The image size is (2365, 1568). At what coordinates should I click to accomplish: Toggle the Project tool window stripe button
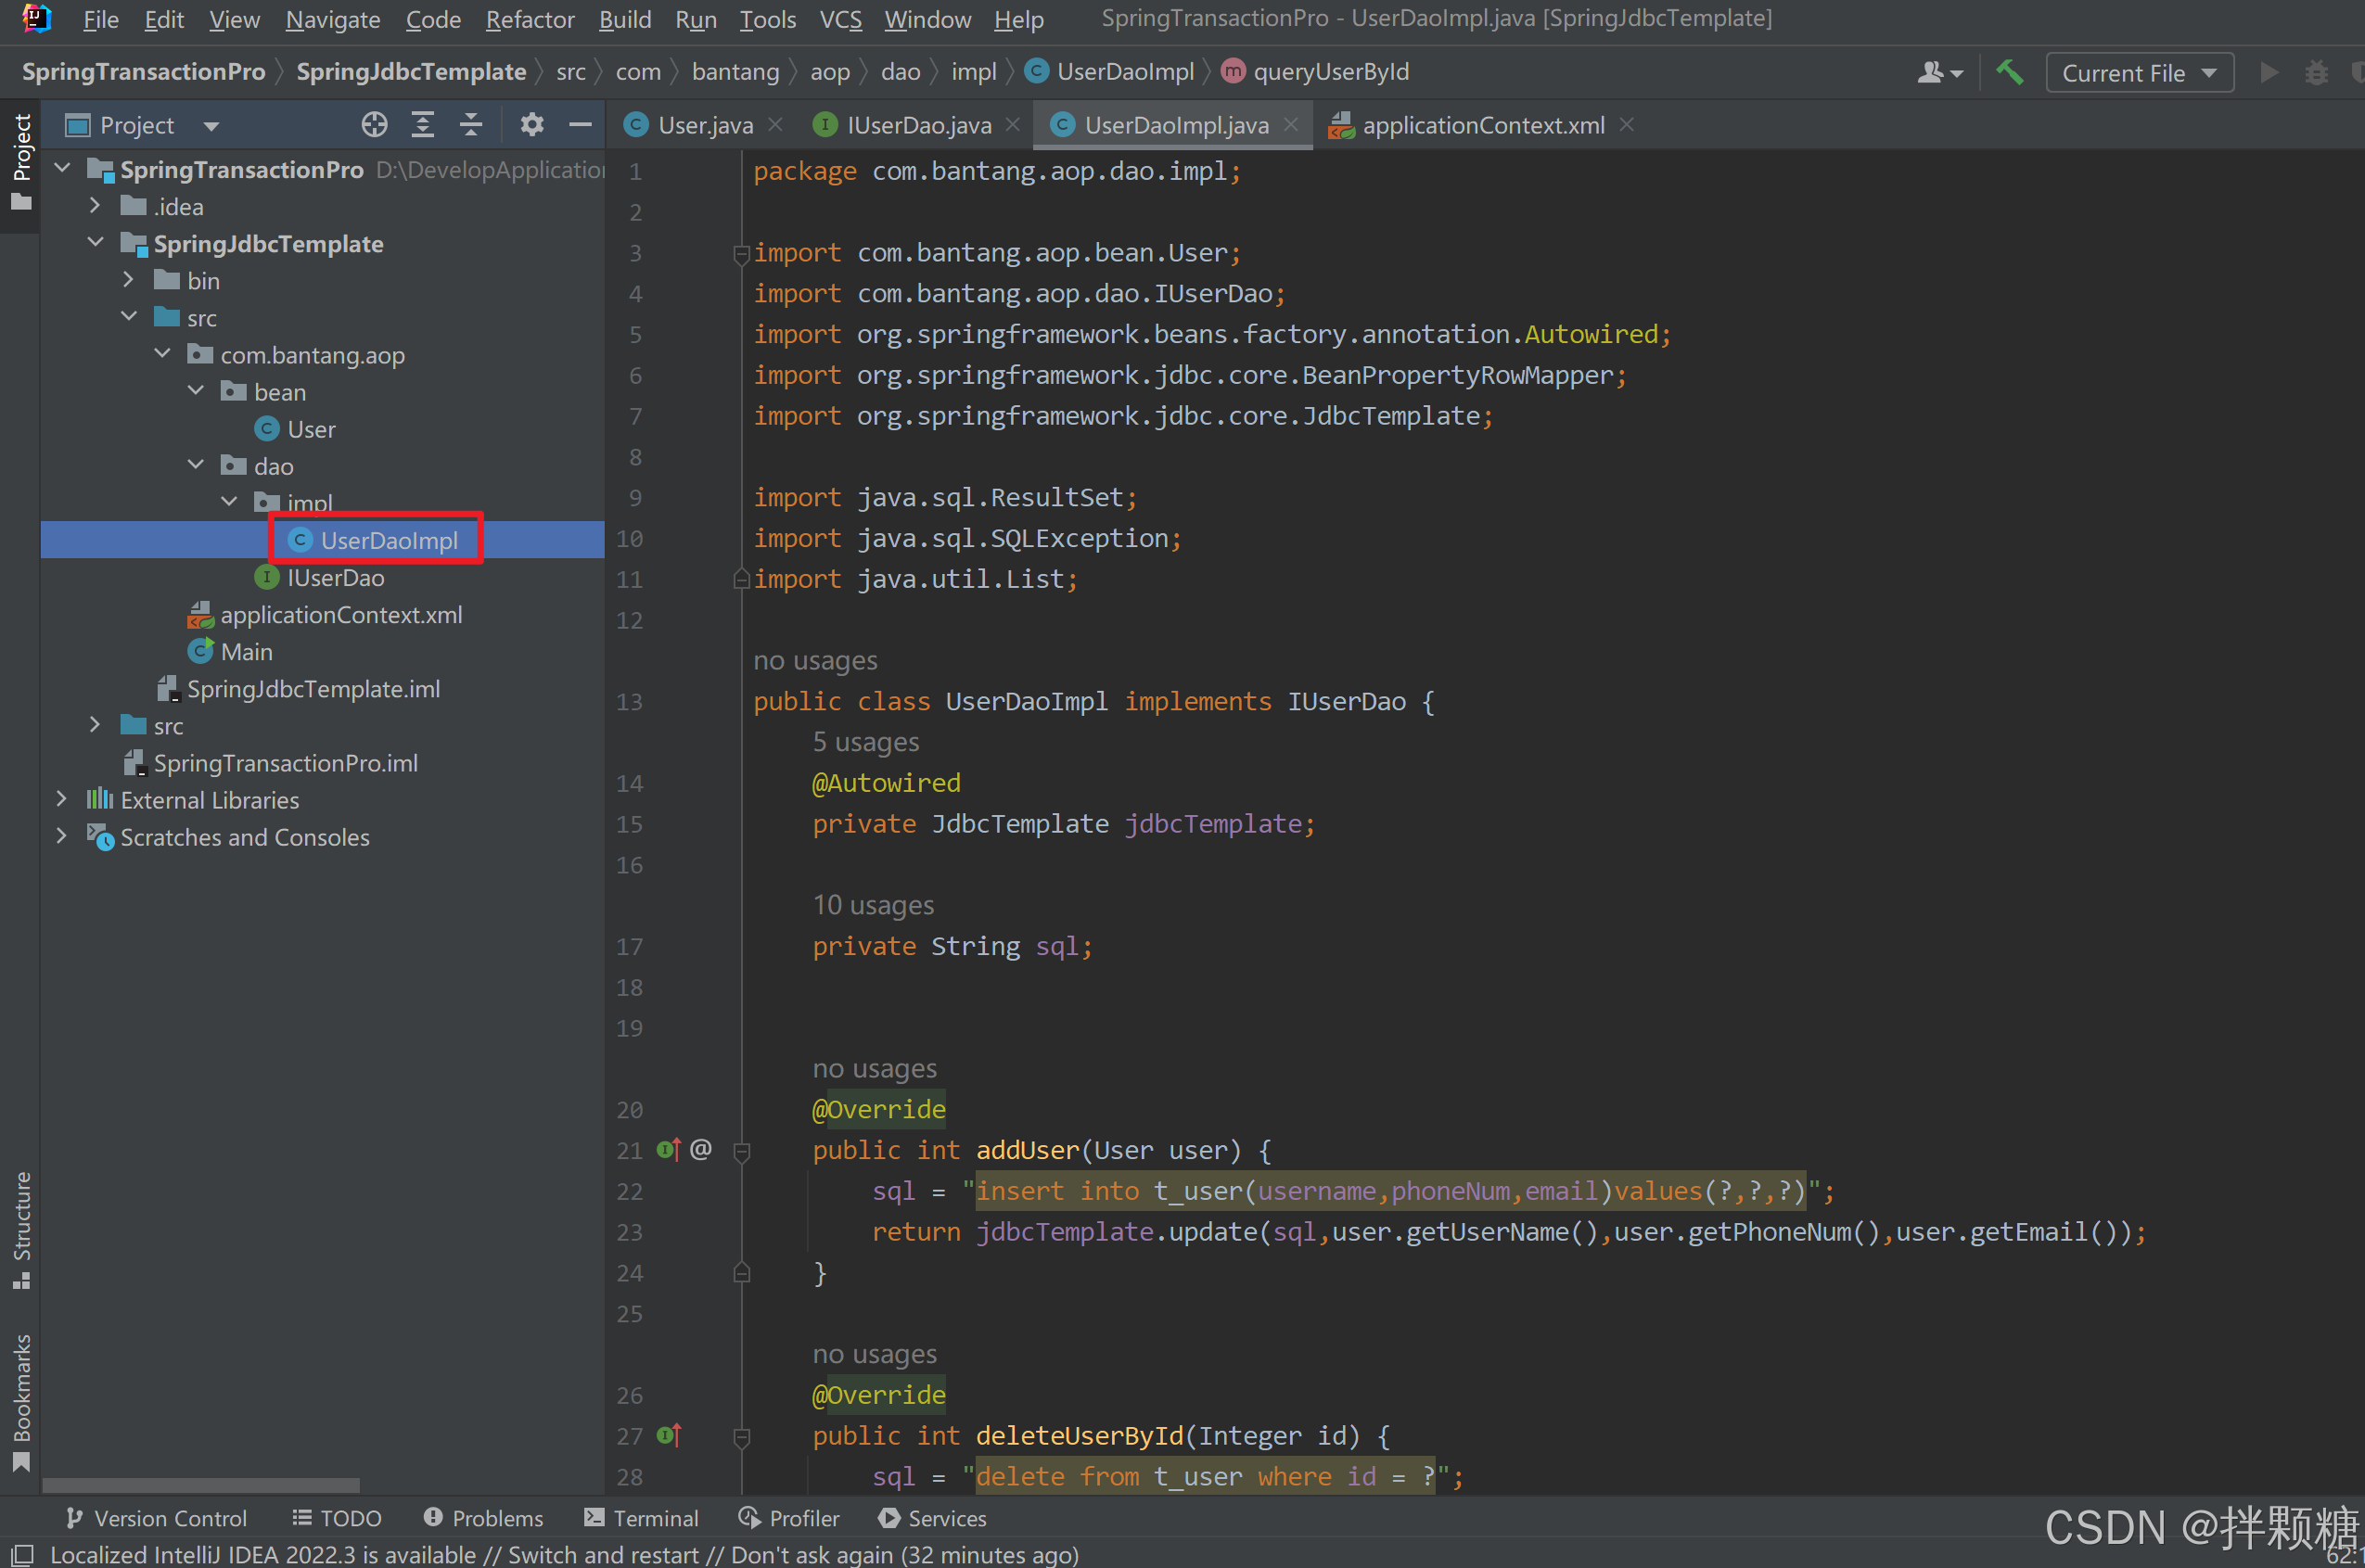[x=21, y=160]
